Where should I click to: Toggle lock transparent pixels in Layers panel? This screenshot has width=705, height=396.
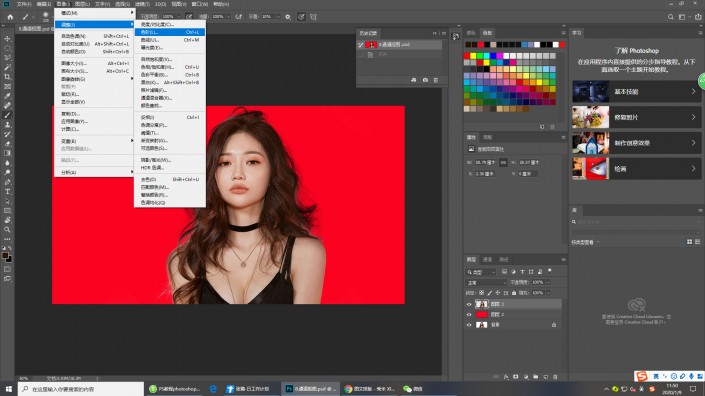tap(482, 293)
